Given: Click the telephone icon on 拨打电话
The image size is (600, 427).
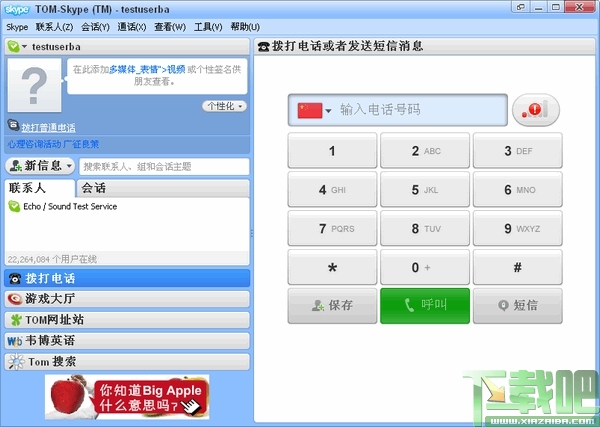Looking at the screenshot, I should tap(15, 279).
